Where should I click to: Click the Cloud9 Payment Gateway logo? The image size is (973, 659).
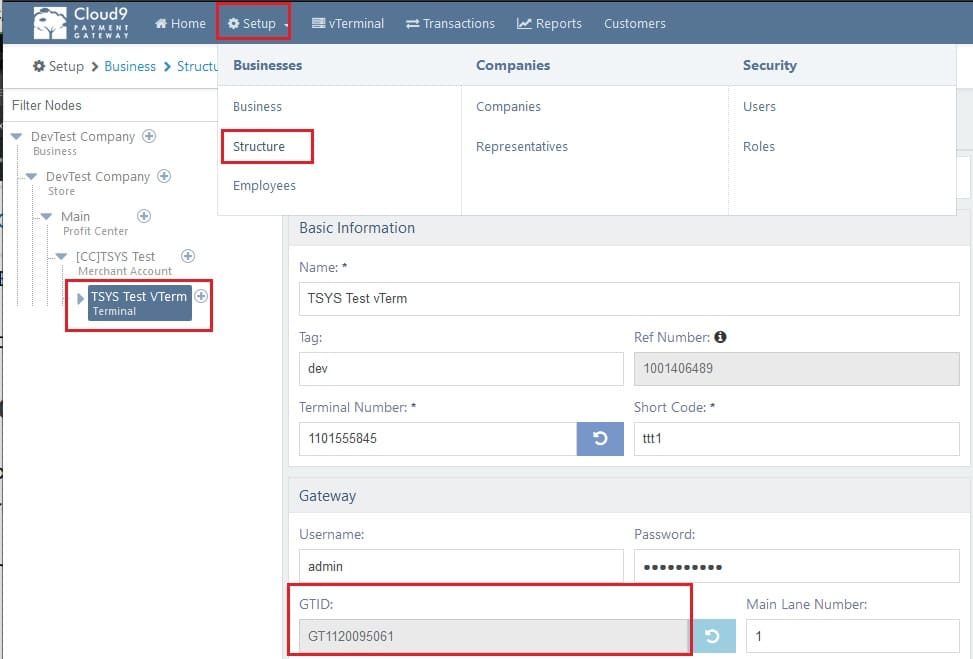pyautogui.click(x=81, y=23)
